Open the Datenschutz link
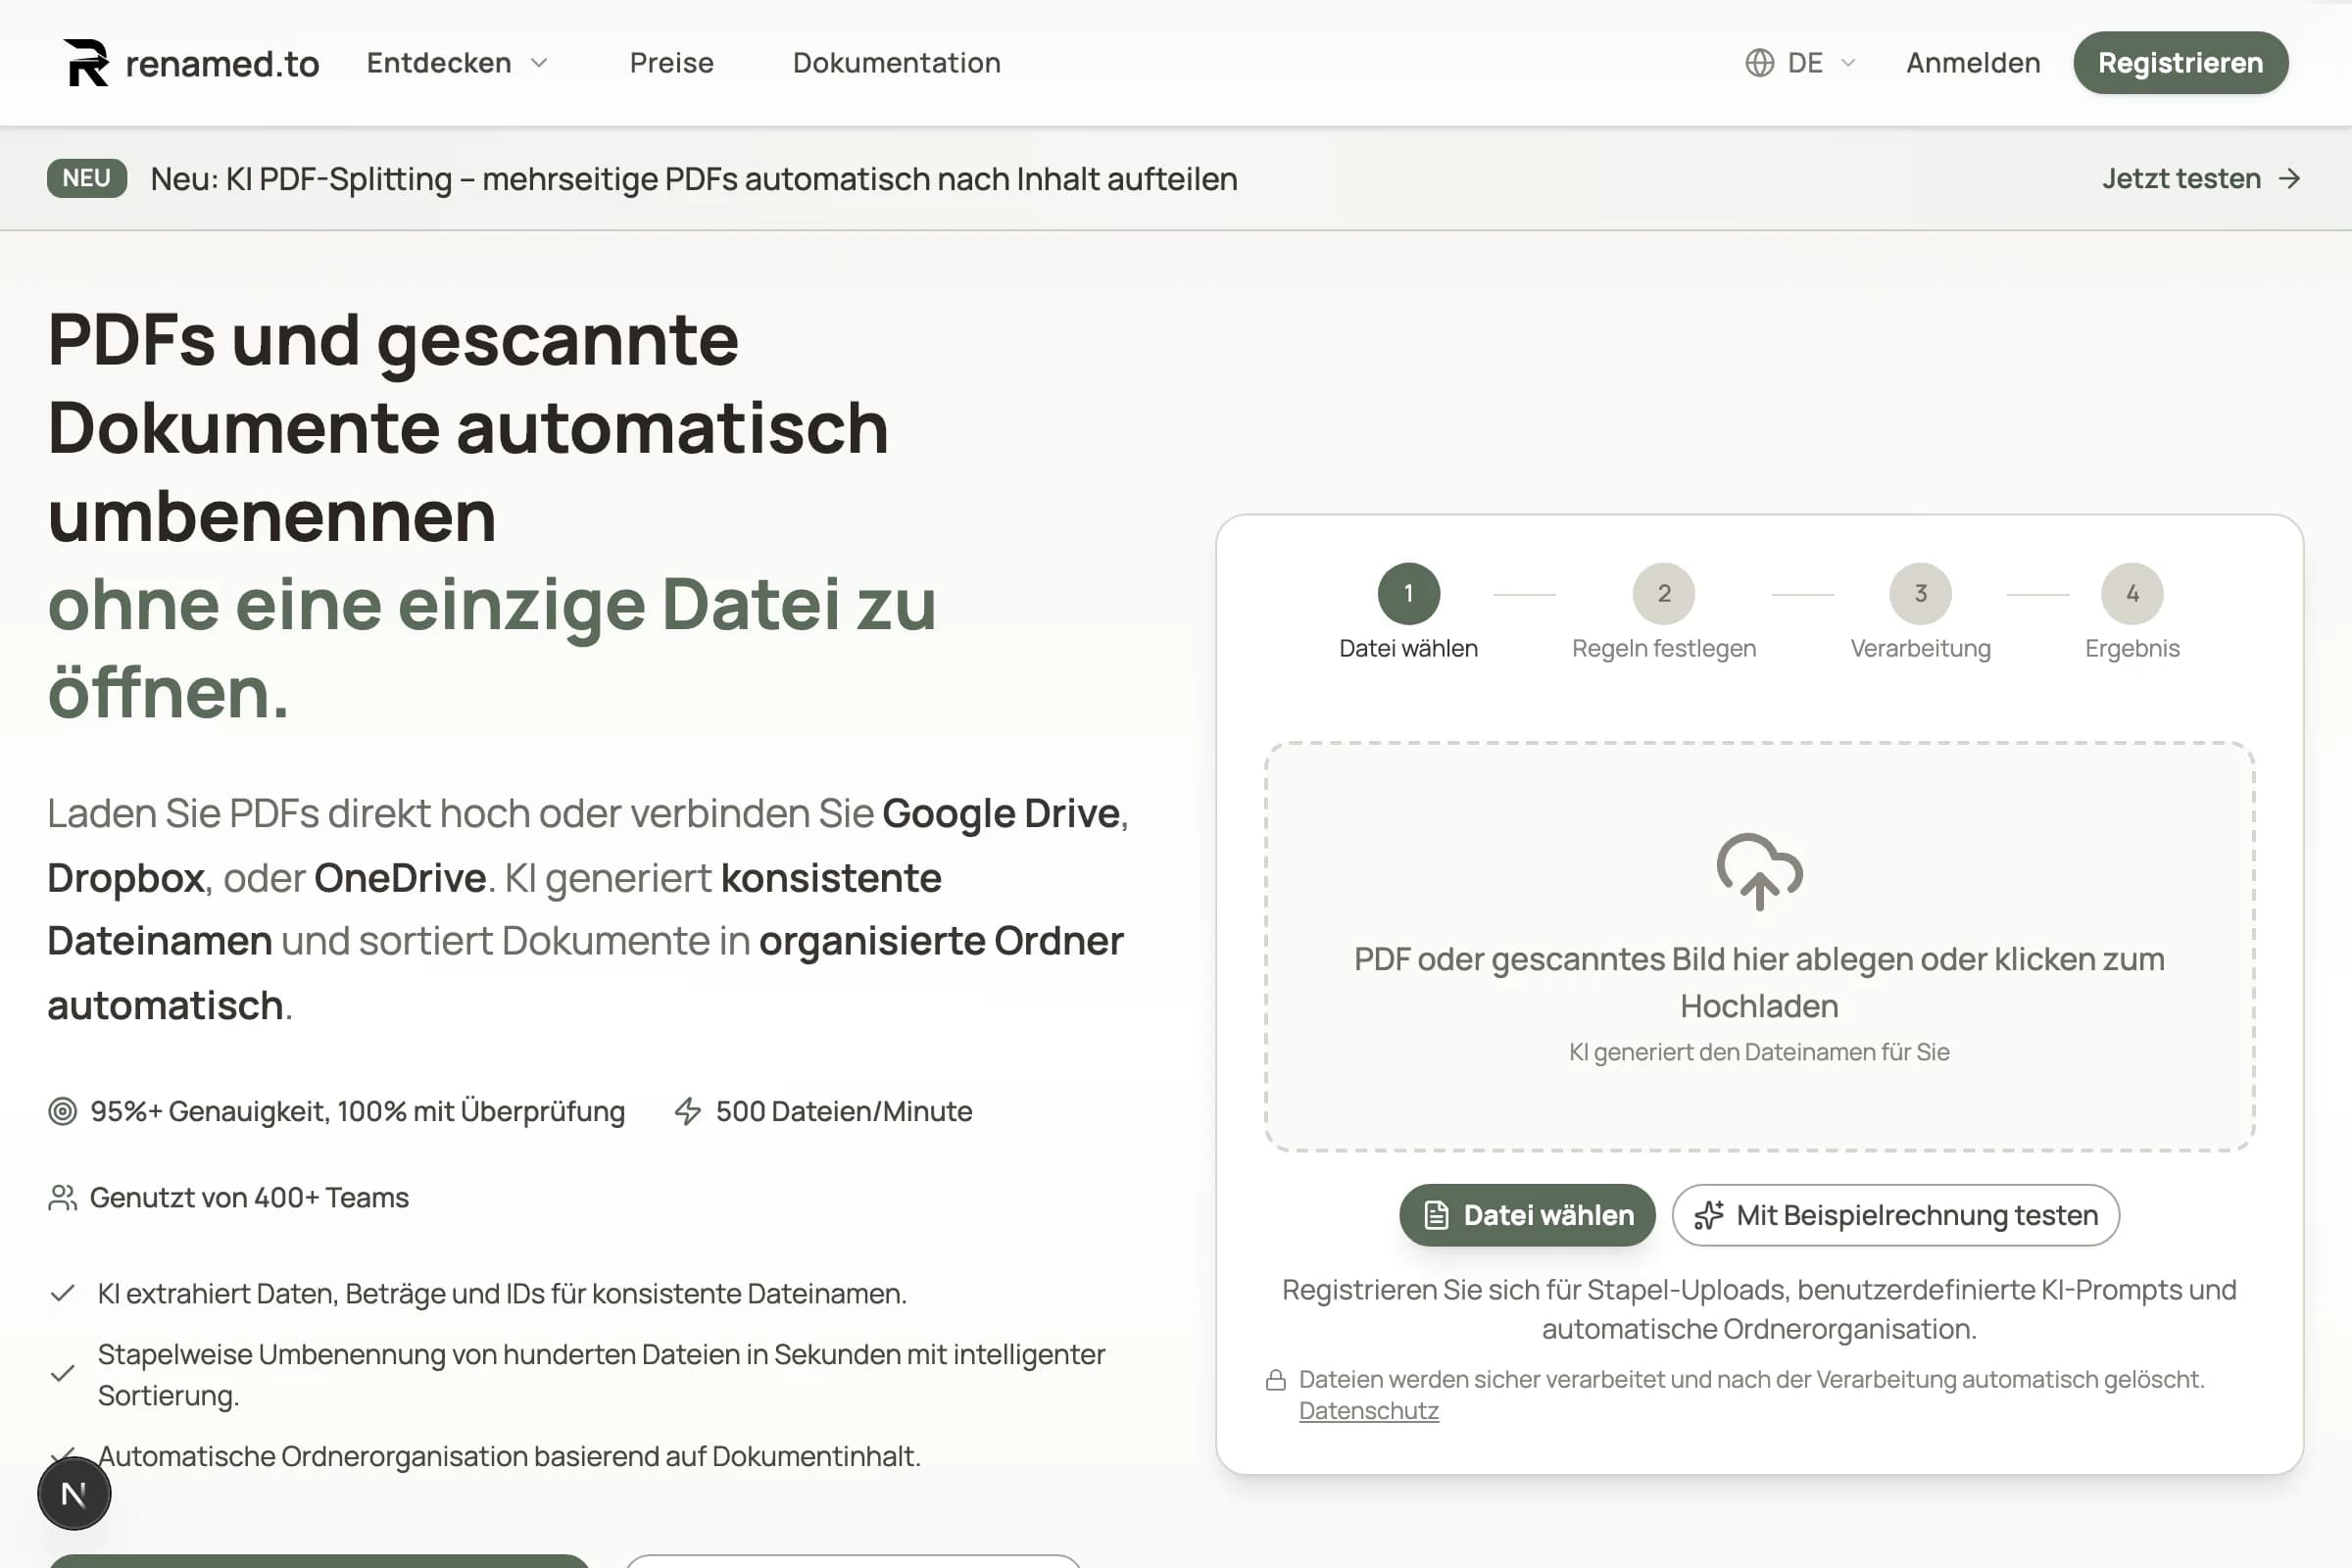Image resolution: width=2352 pixels, height=1568 pixels. click(1368, 1410)
